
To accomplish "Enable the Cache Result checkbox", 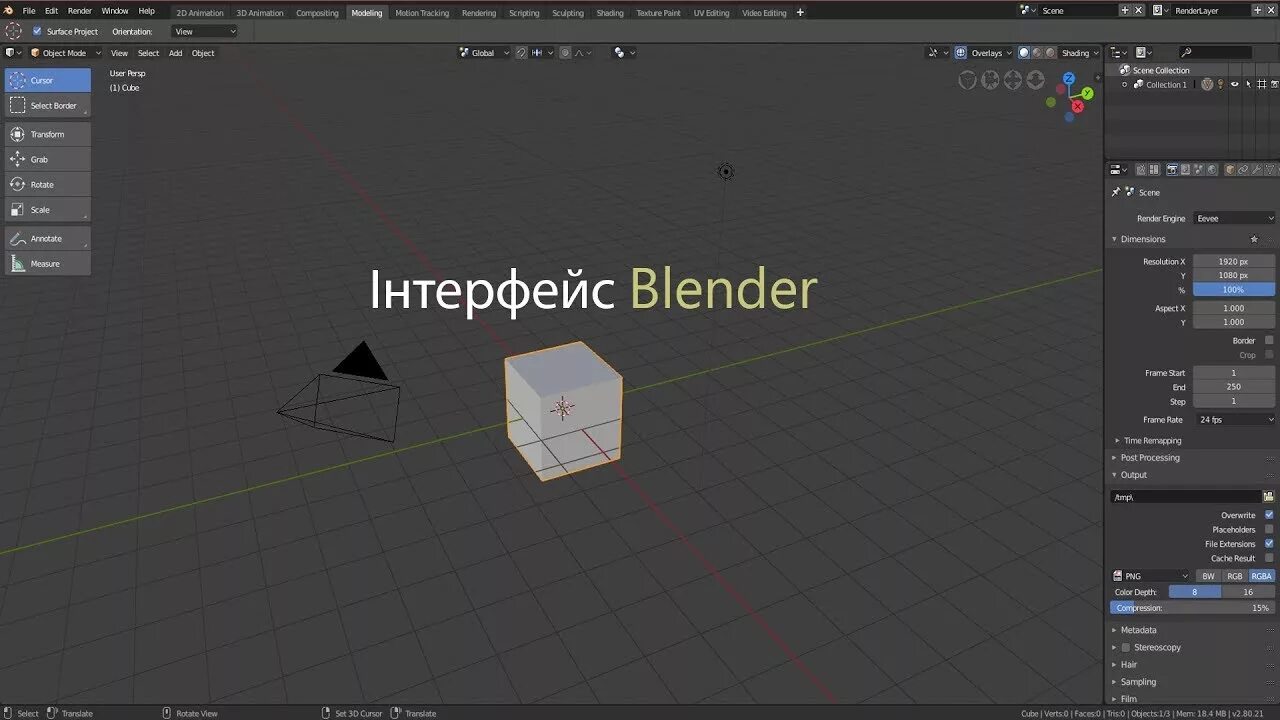I will 1269,558.
